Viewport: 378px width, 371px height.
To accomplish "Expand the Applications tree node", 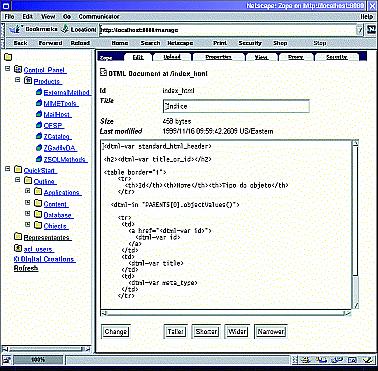I will pos(28,191).
